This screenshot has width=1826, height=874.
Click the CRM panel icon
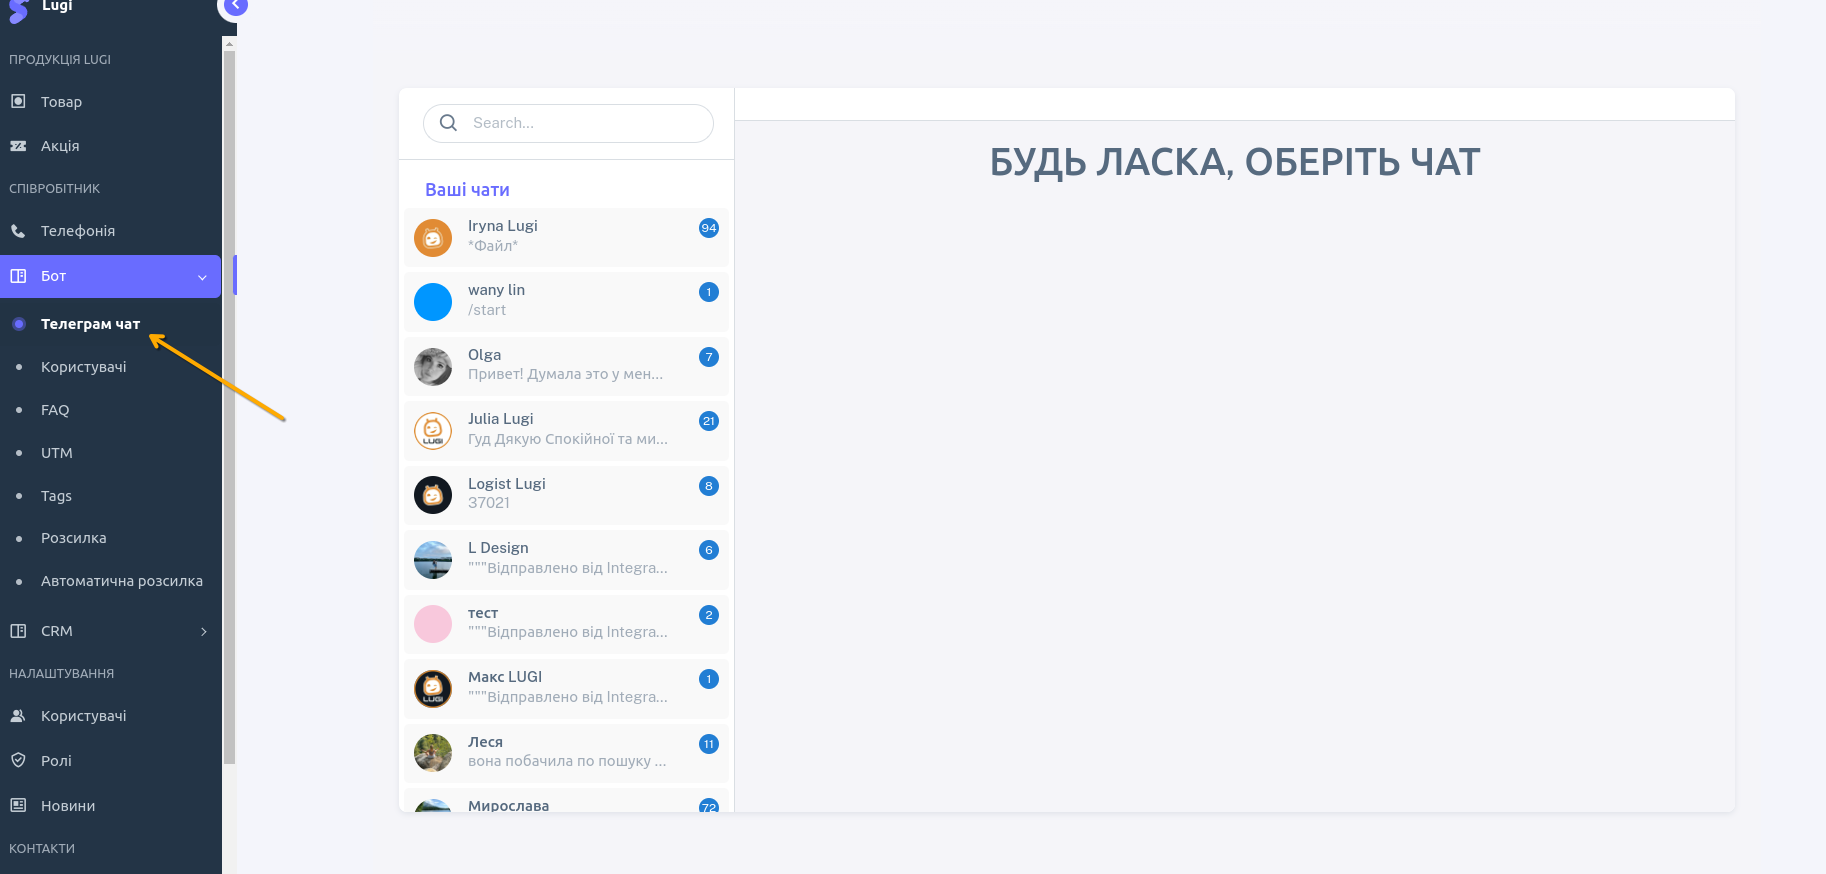[x=18, y=631]
